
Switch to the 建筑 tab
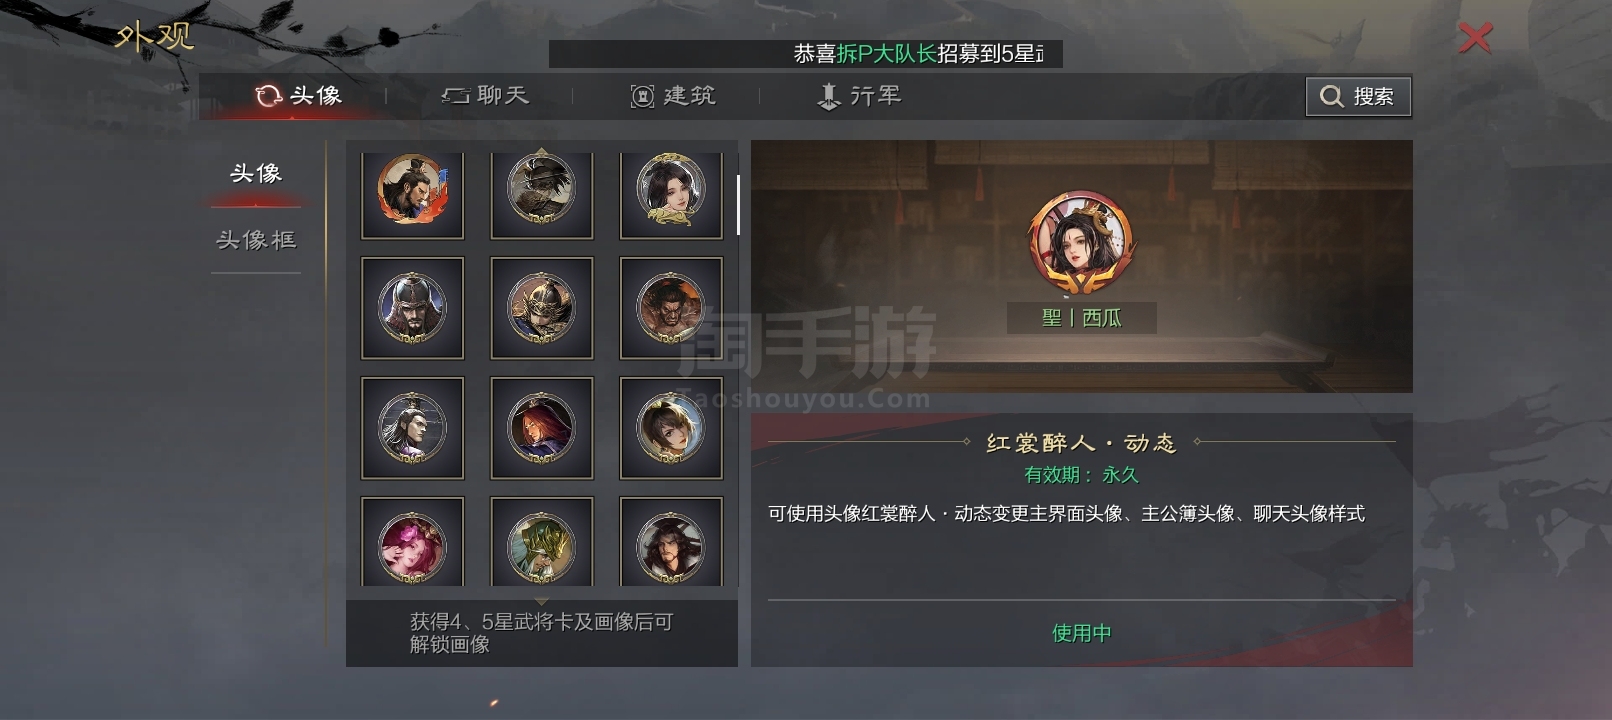(672, 96)
